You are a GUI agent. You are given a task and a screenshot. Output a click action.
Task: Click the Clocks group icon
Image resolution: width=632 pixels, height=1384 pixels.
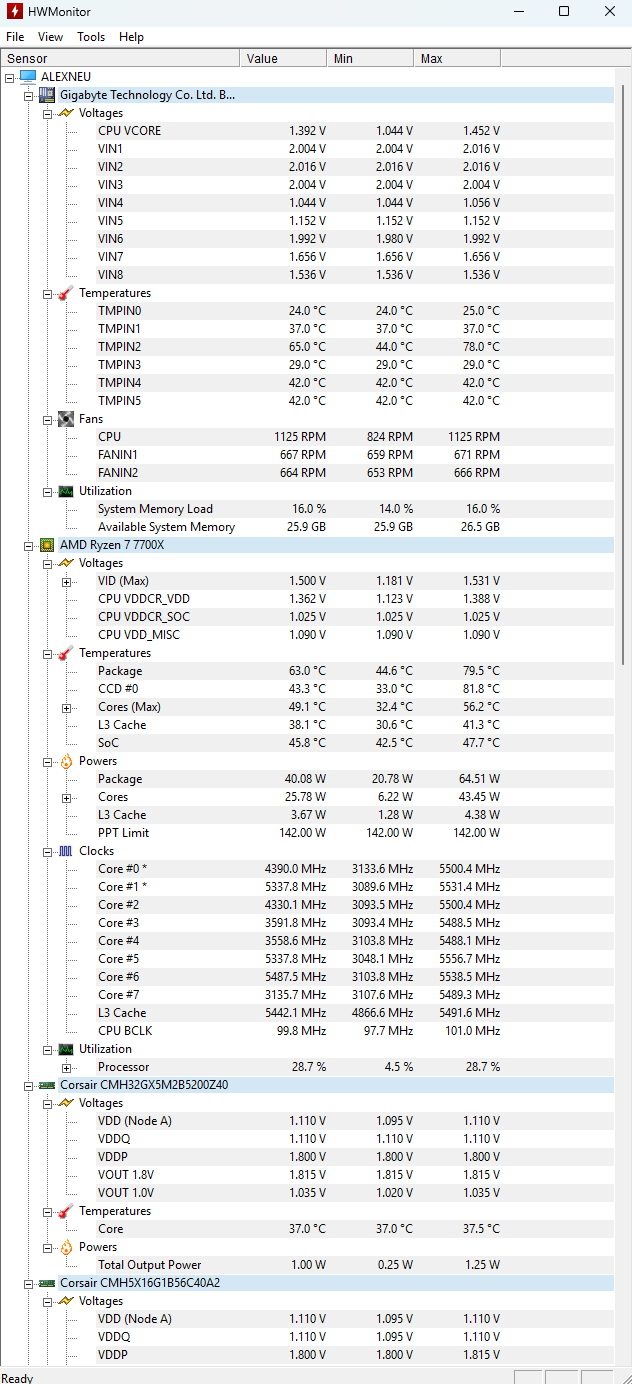(x=66, y=851)
